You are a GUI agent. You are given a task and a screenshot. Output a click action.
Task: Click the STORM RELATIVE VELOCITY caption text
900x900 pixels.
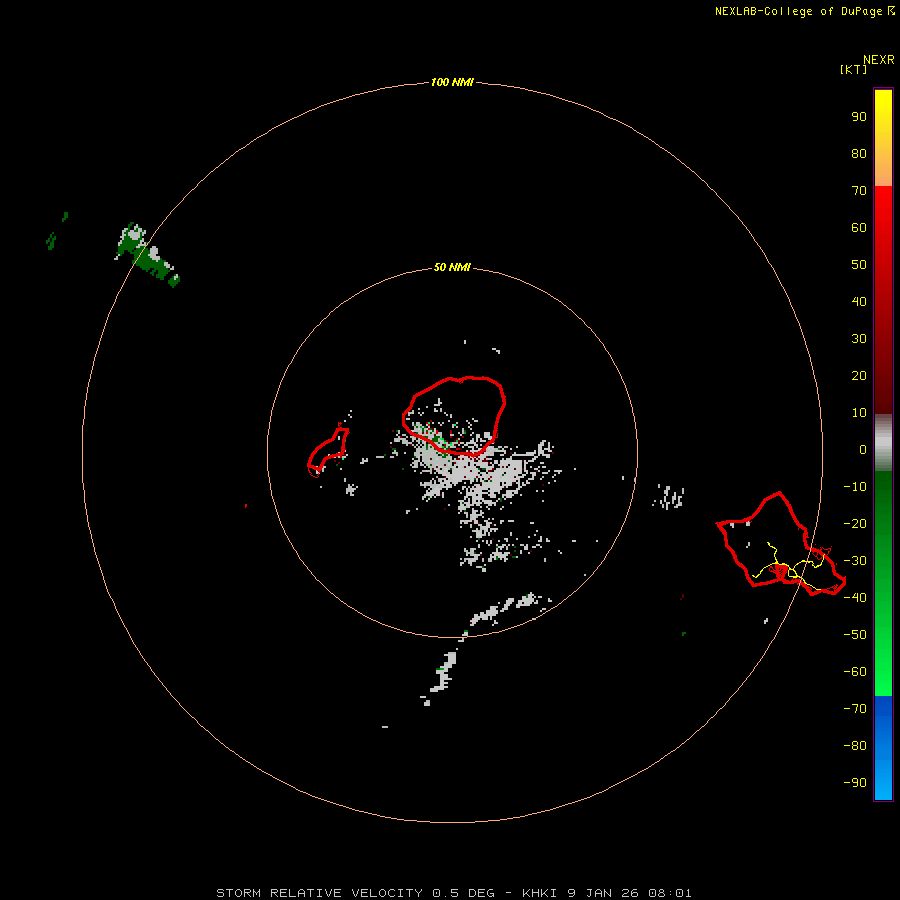point(319,893)
